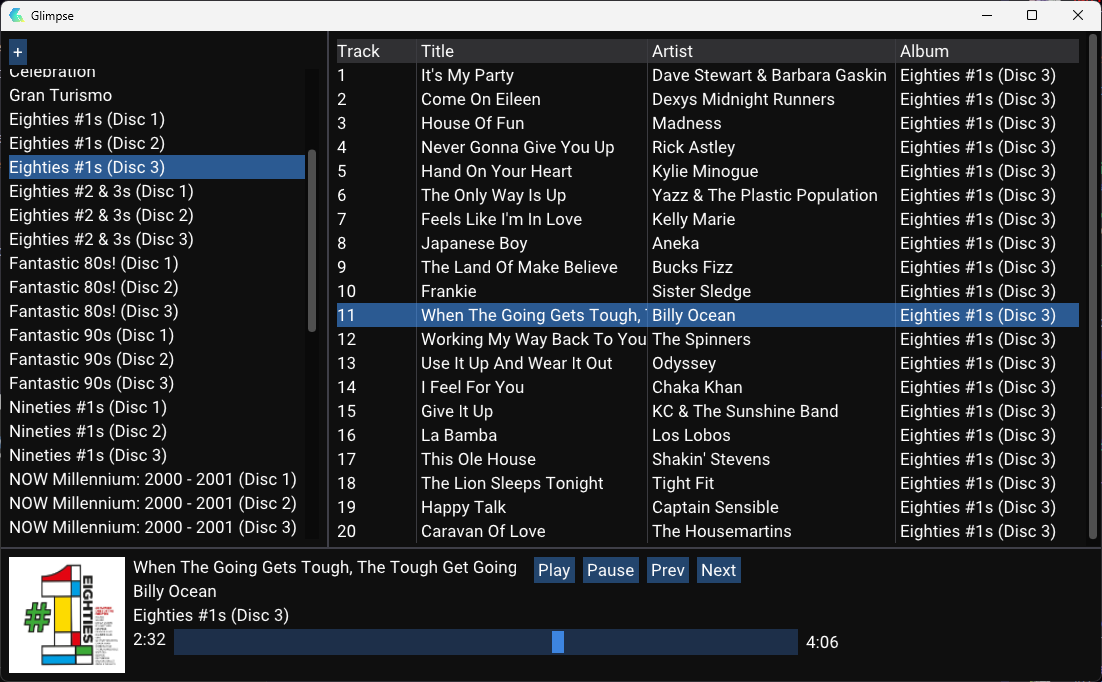Open Eighties #2 & 3s (Disc 3)

coord(101,239)
